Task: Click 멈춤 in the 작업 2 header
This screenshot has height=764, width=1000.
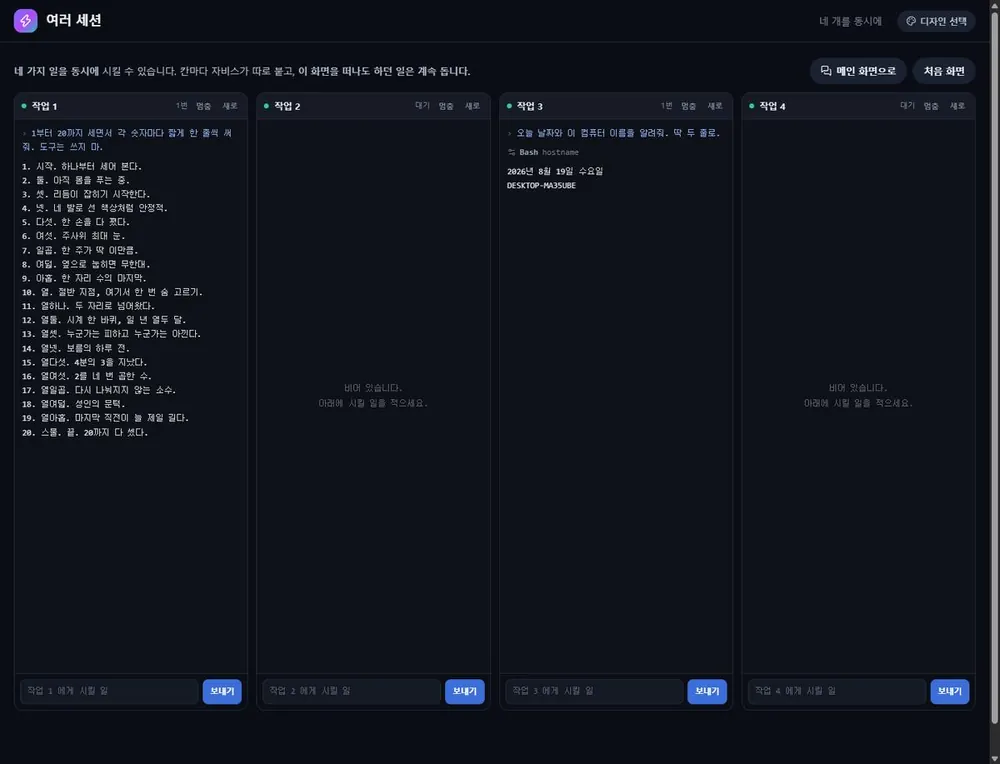Action: 446,106
